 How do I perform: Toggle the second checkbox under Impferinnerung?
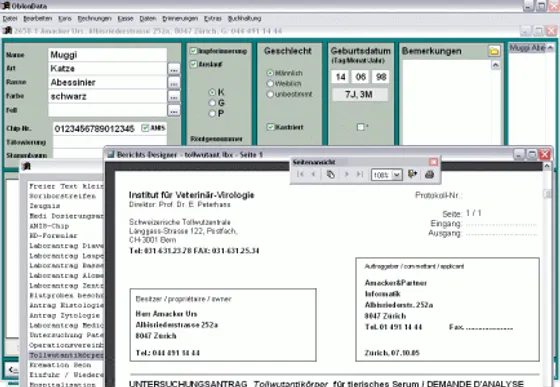tap(194, 64)
